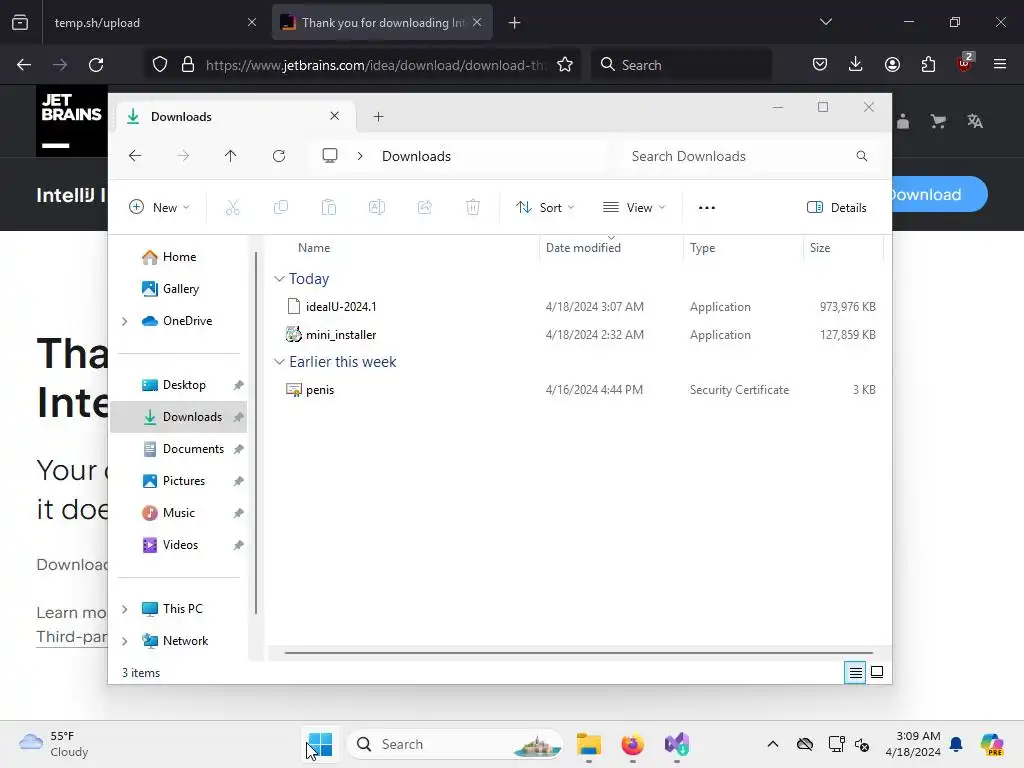This screenshot has width=1024, height=768.
Task: Click the Copy icon in Explorer toolbar
Action: (x=281, y=208)
